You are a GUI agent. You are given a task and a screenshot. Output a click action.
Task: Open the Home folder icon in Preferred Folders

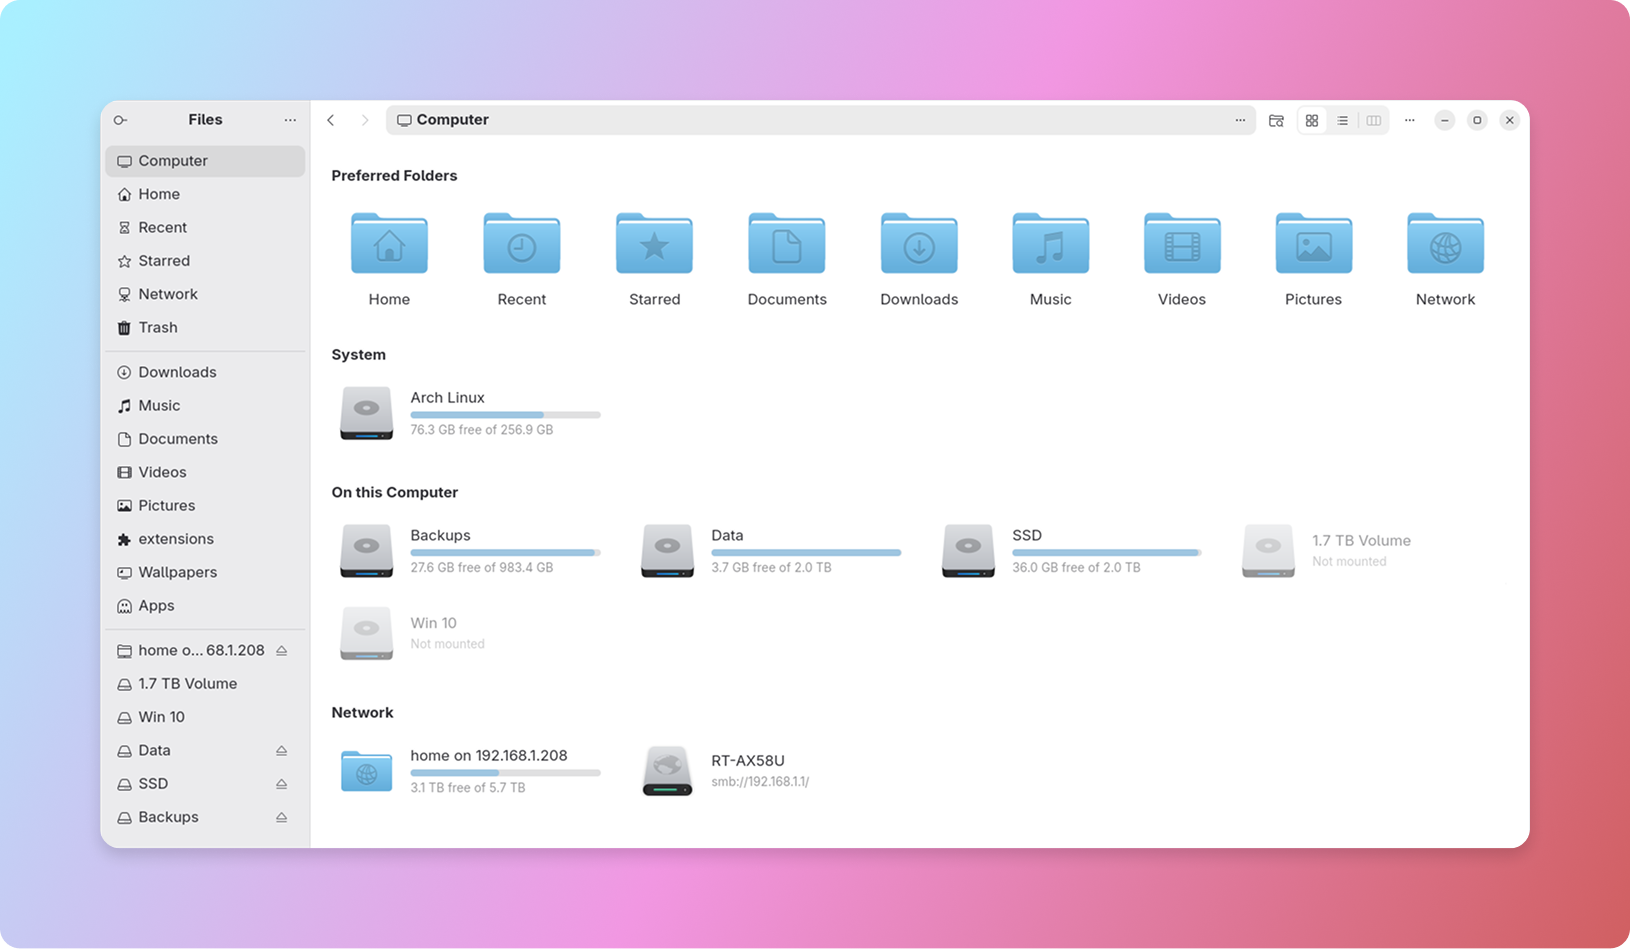tap(389, 243)
